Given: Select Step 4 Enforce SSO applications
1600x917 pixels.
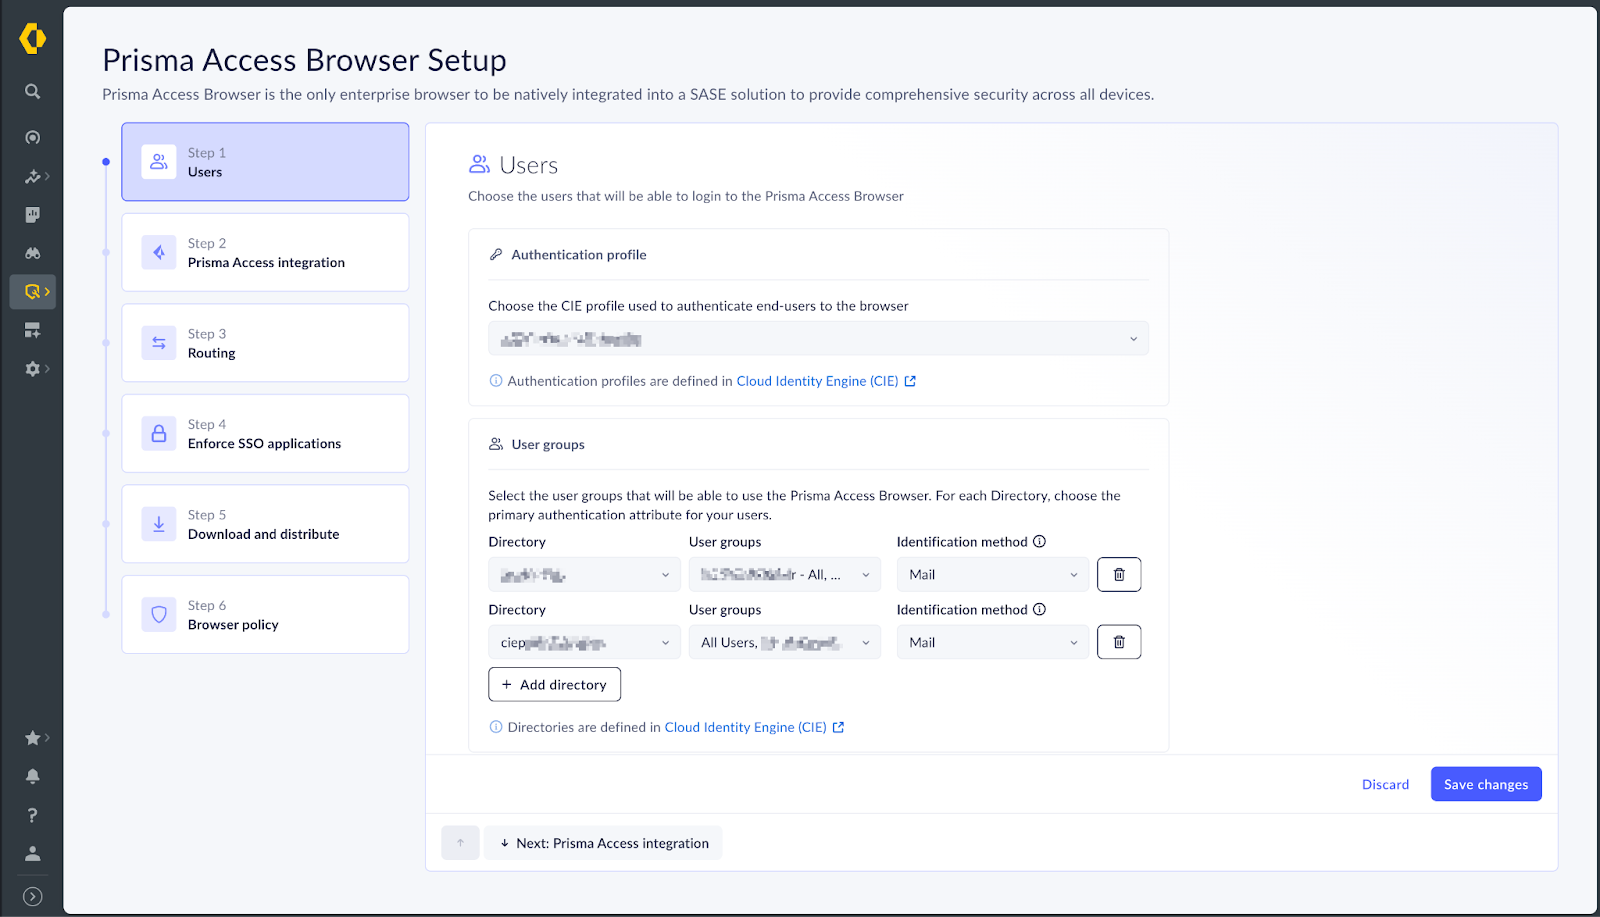Looking at the screenshot, I should pos(265,434).
